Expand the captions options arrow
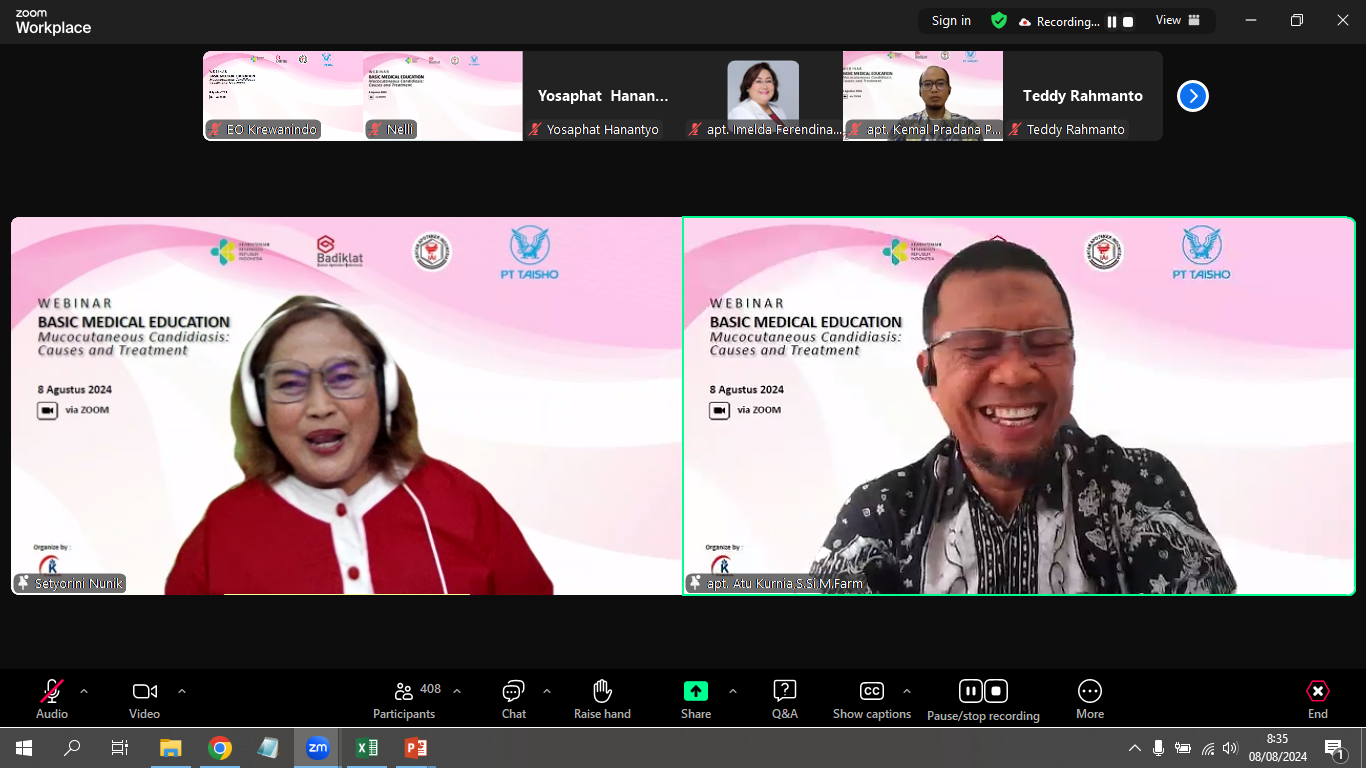The width and height of the screenshot is (1366, 768). (907, 691)
